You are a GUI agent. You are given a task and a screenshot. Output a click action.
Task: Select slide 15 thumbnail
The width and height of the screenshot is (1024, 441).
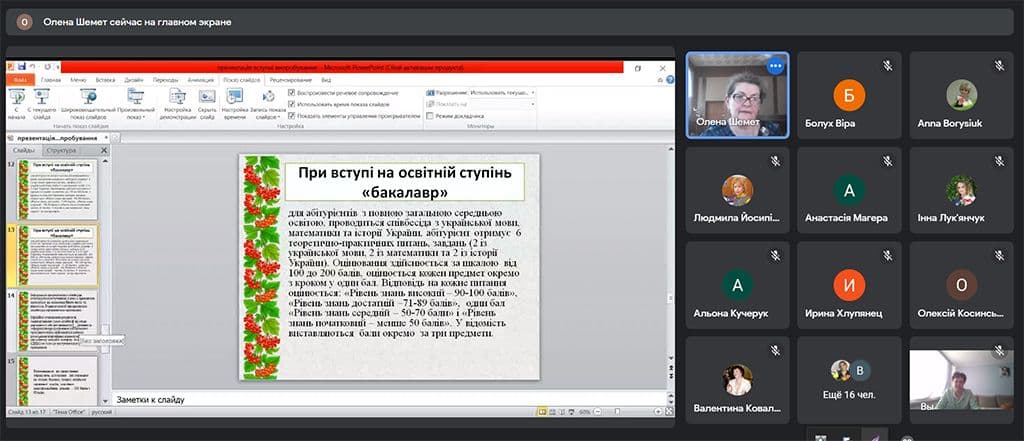58,380
